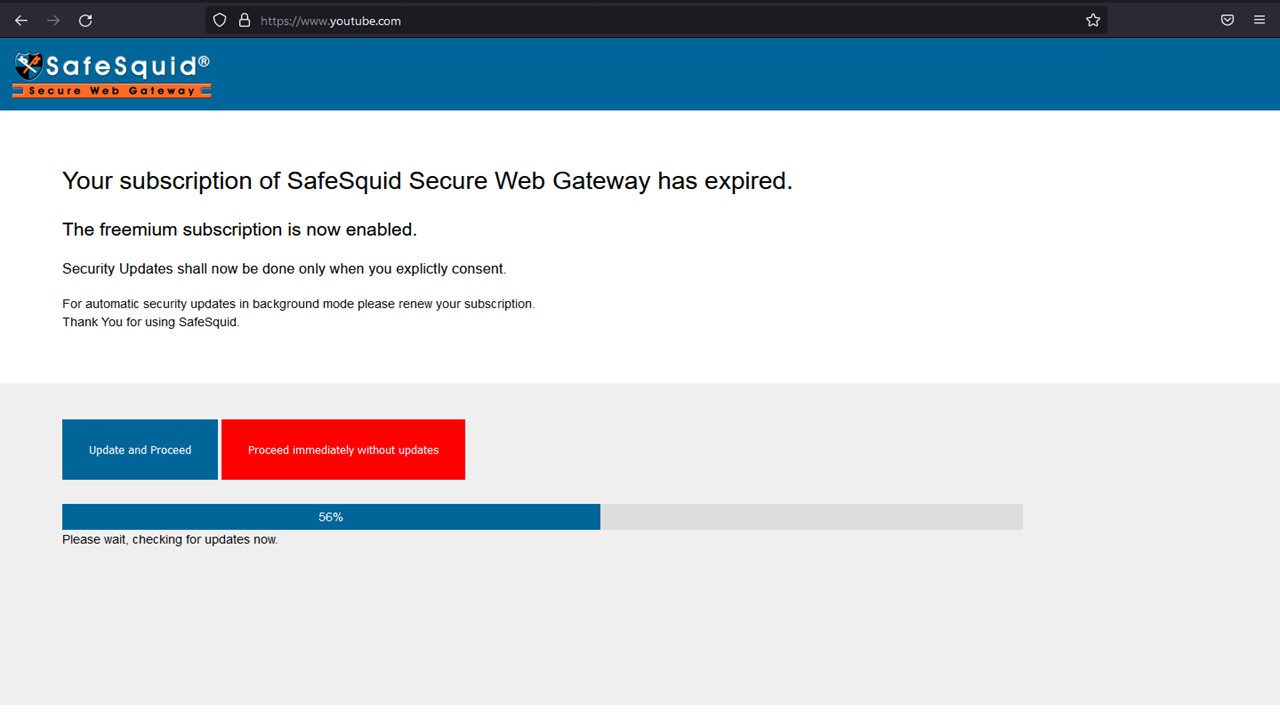The image size is (1280, 720).
Task: Open the browser hamburger menu
Action: (1259, 20)
